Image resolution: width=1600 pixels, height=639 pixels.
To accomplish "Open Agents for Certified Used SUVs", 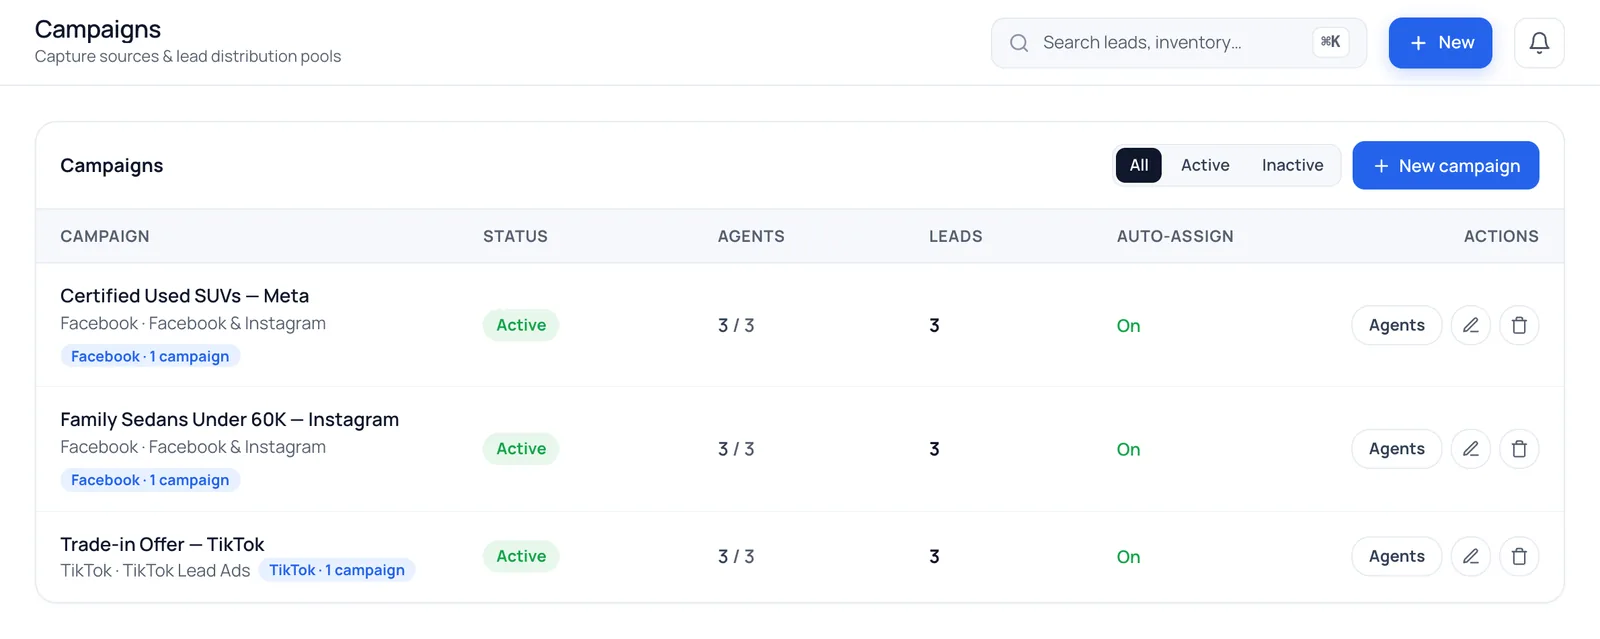I will pyautogui.click(x=1396, y=325).
